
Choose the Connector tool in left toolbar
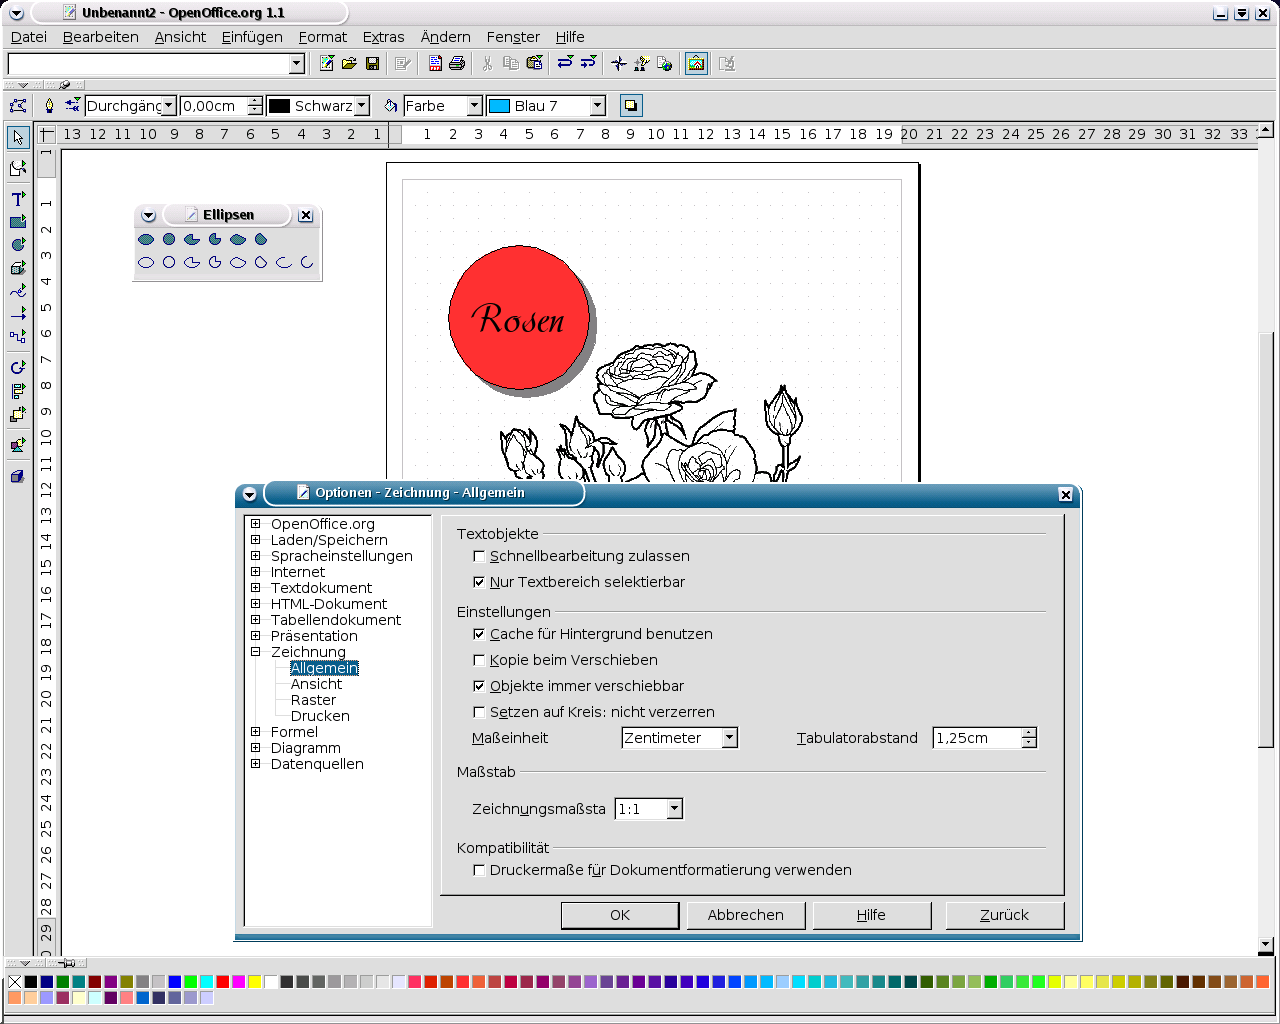[x=18, y=337]
